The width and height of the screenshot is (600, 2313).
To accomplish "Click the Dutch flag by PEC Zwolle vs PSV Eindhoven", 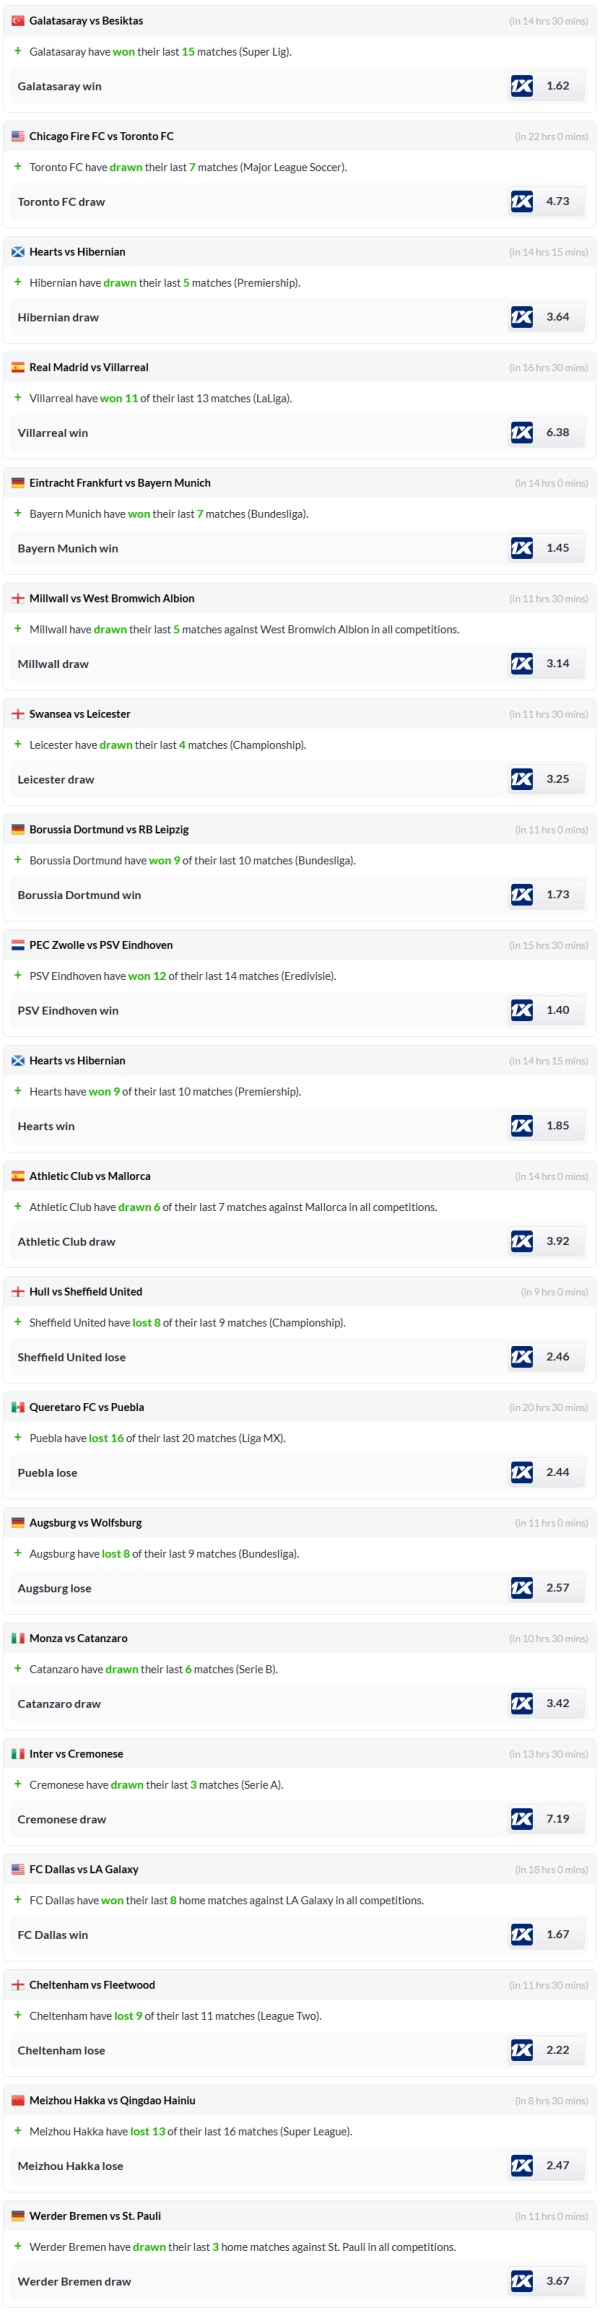I will click(18, 945).
